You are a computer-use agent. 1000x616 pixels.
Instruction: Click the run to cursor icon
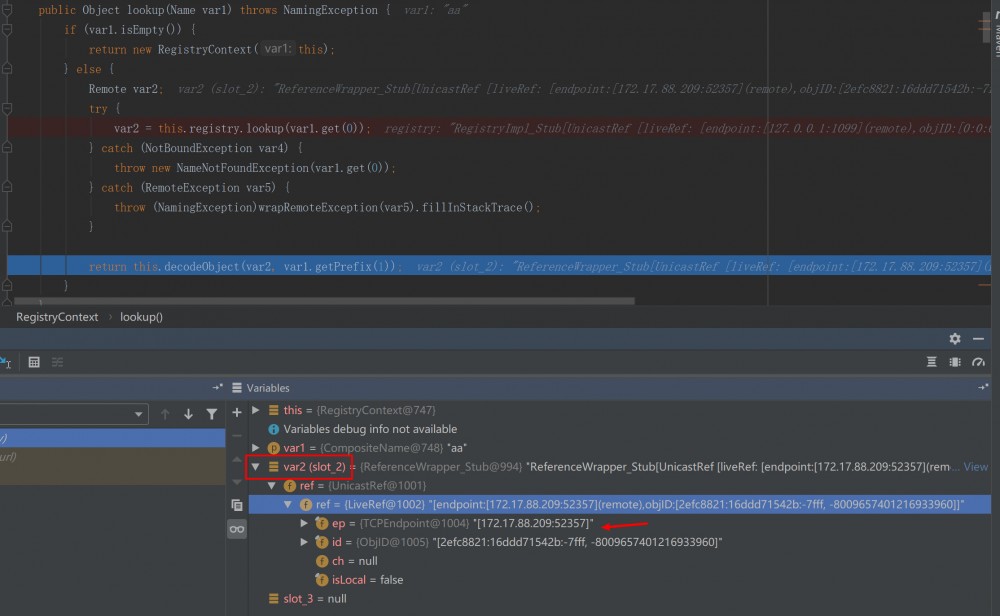(6, 362)
